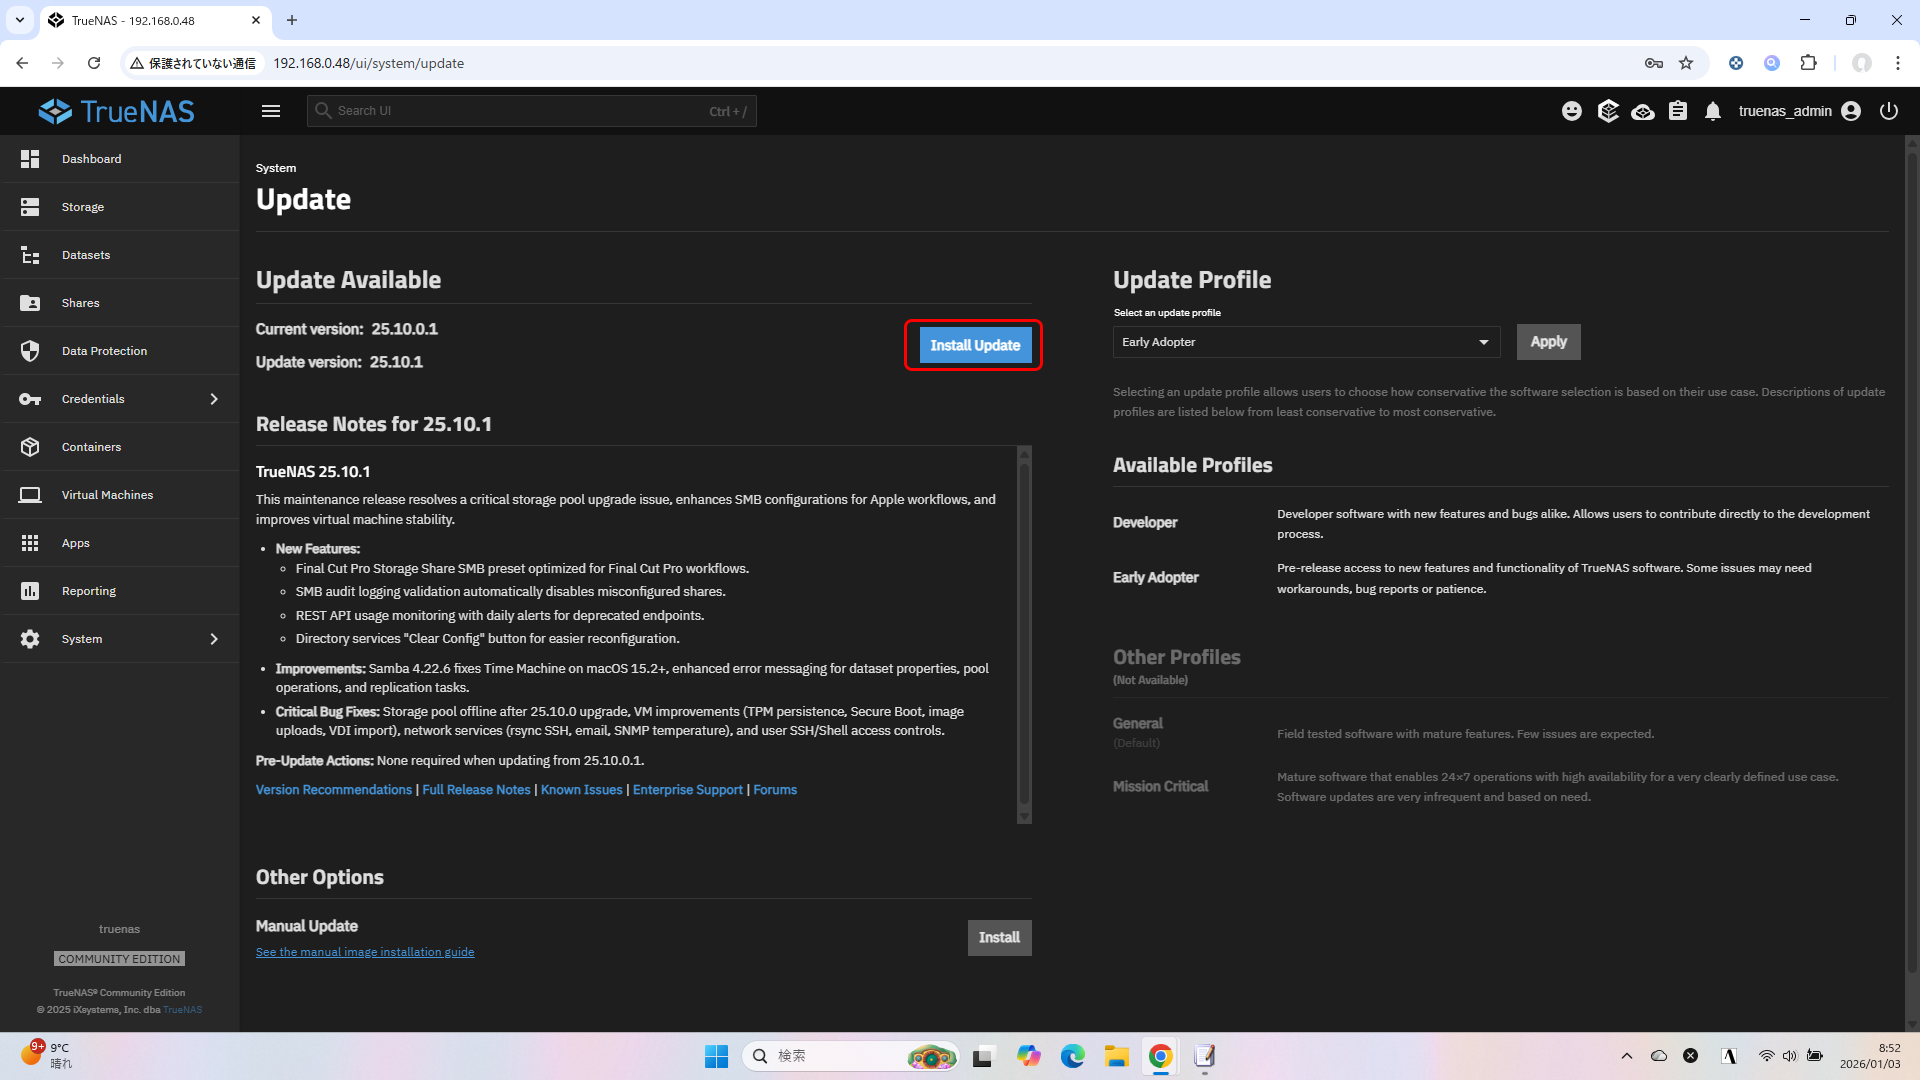Viewport: 1920px width, 1080px height.
Task: Open the Full Release Notes link
Action: point(476,790)
